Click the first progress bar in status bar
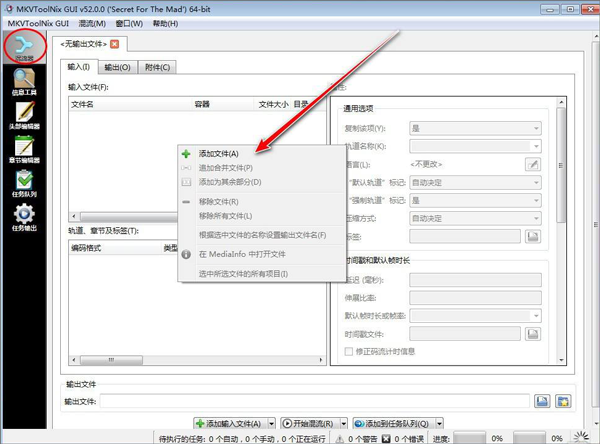 (x=469, y=439)
